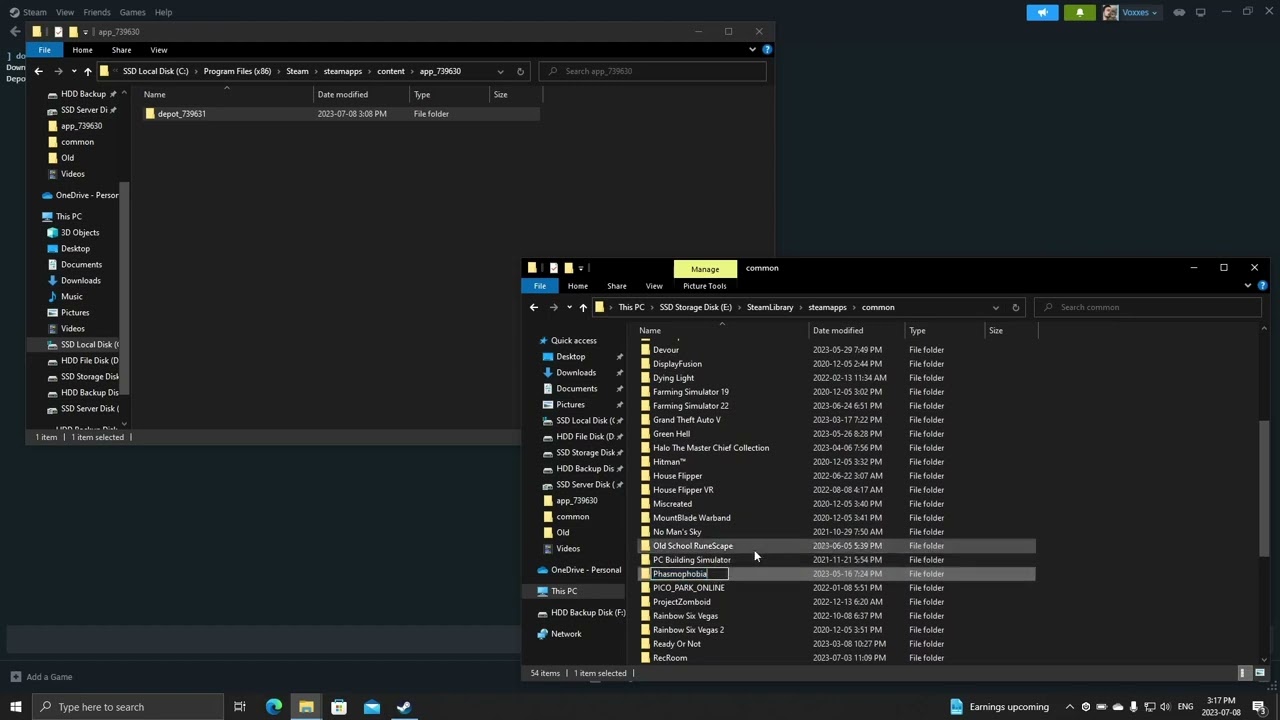Expand ribbon chevron in app_739630 window
Viewport: 1280px width, 720px height.
point(752,49)
